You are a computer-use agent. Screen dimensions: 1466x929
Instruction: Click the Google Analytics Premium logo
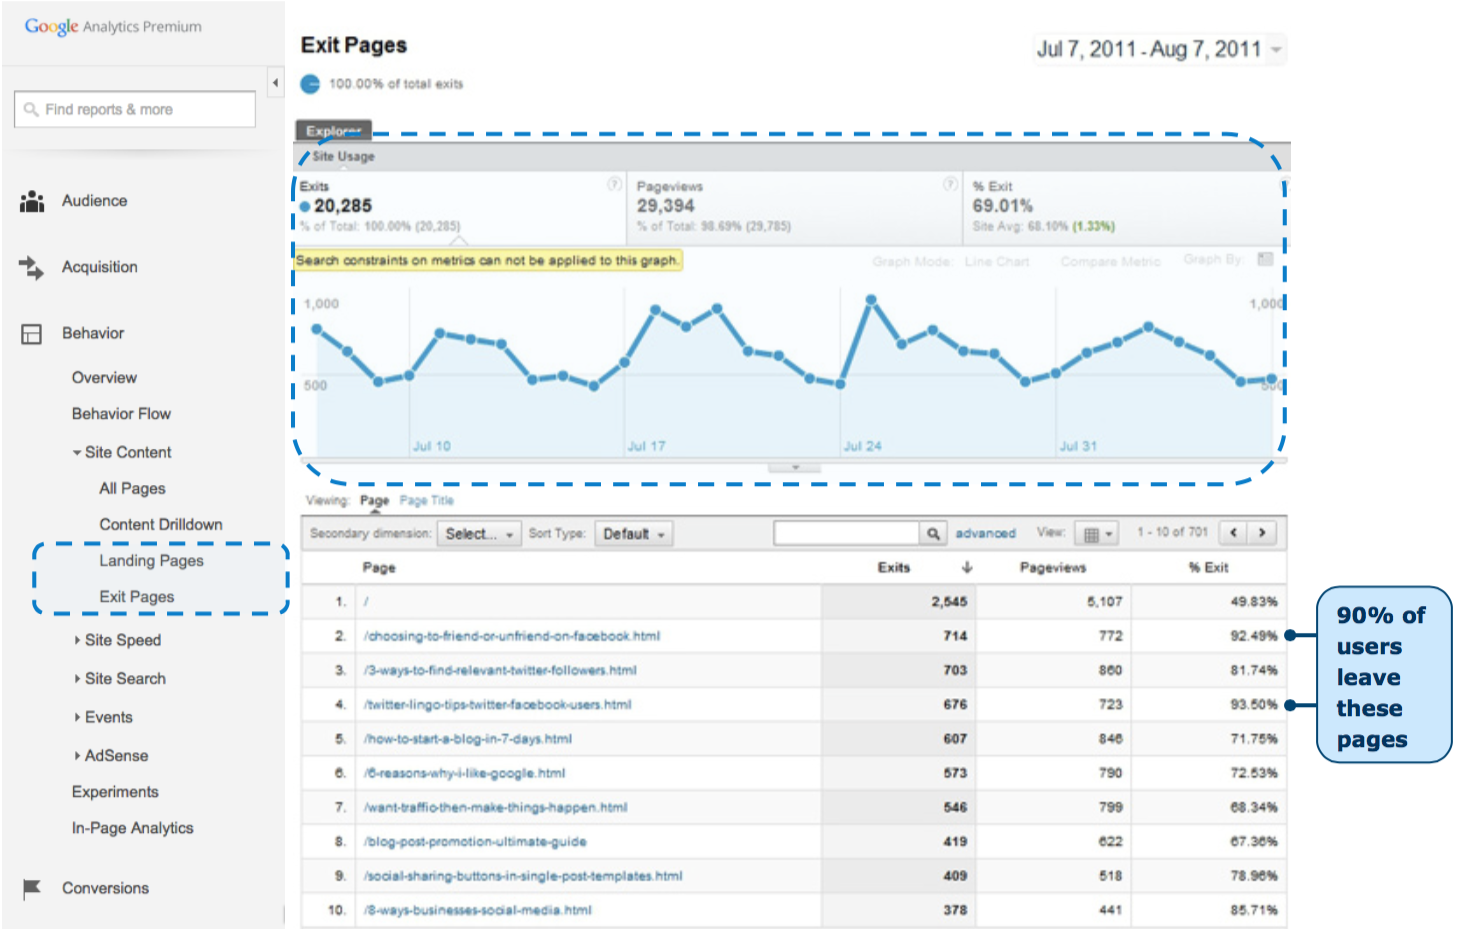coord(113,27)
